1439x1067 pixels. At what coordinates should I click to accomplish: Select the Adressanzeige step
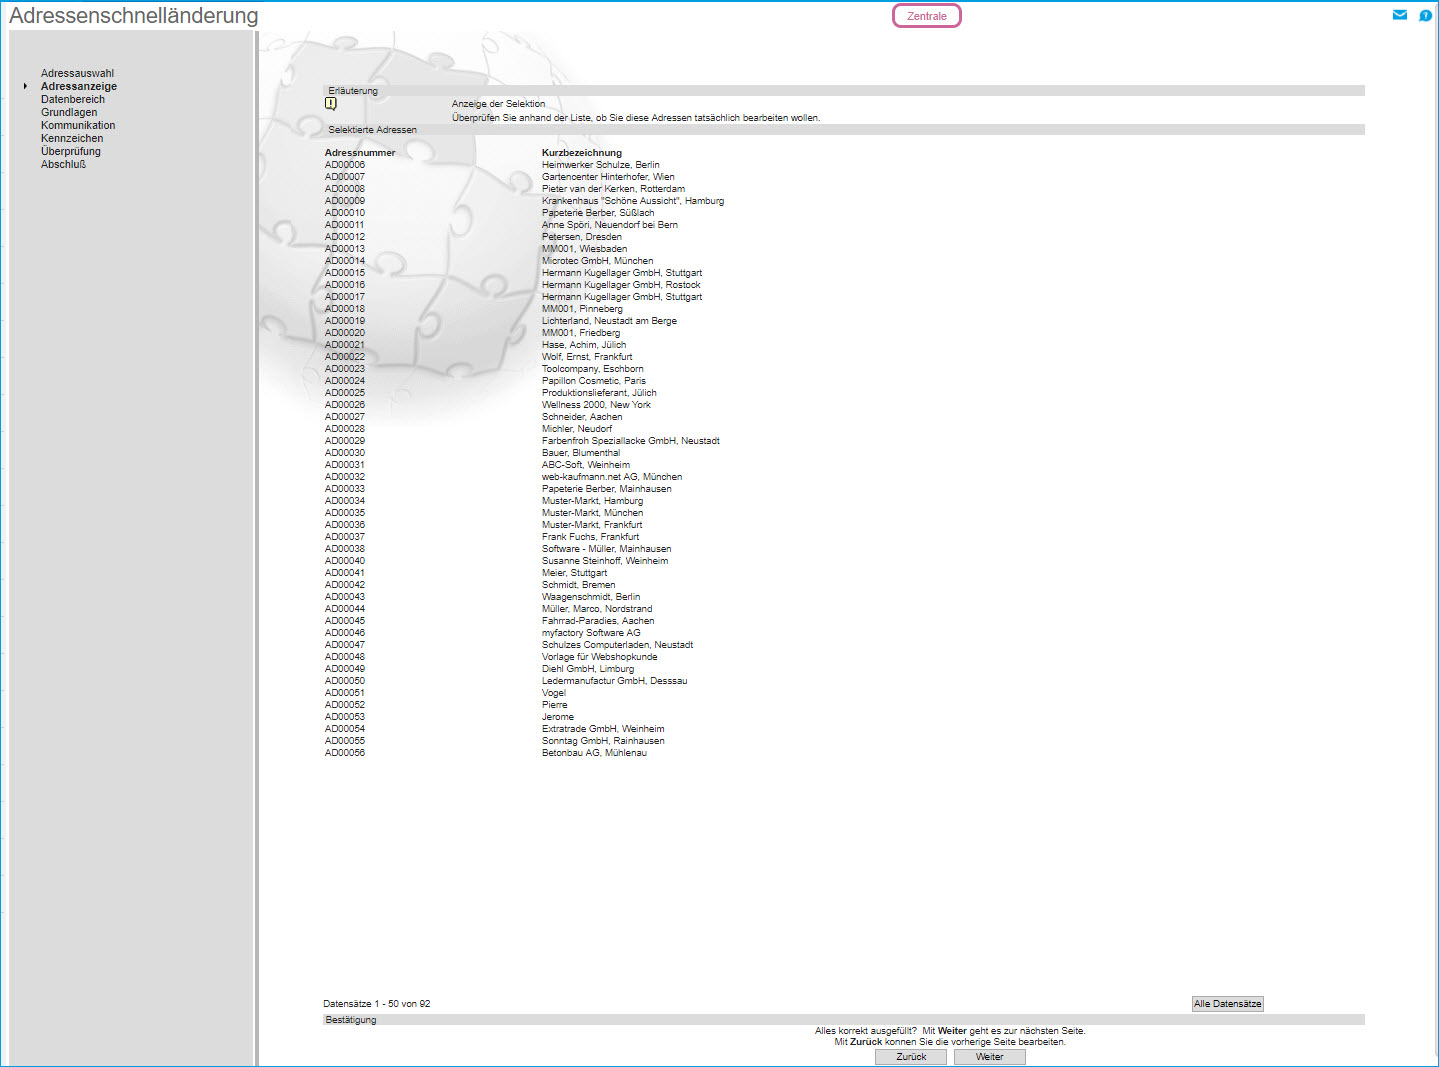click(x=79, y=86)
